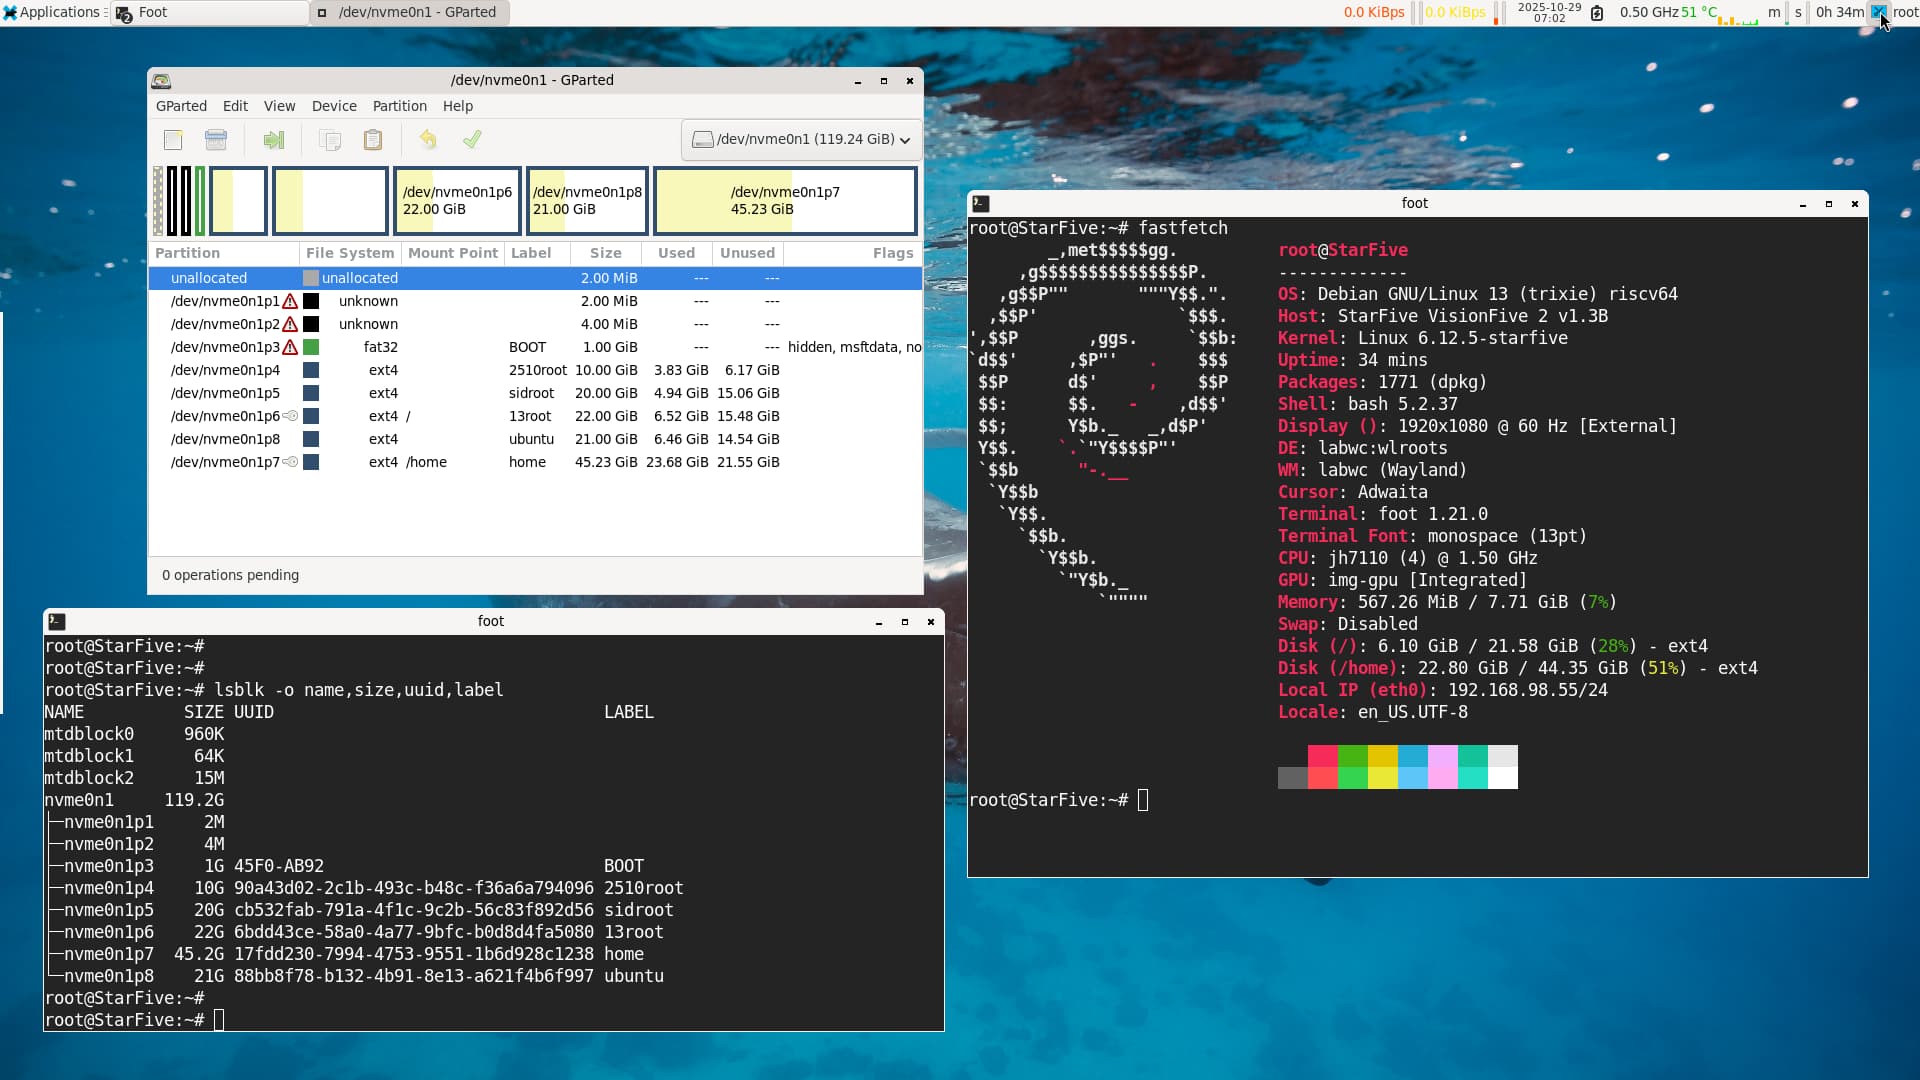
Task: Click the Delete partition toolbar icon
Action: pyautogui.click(x=216, y=140)
